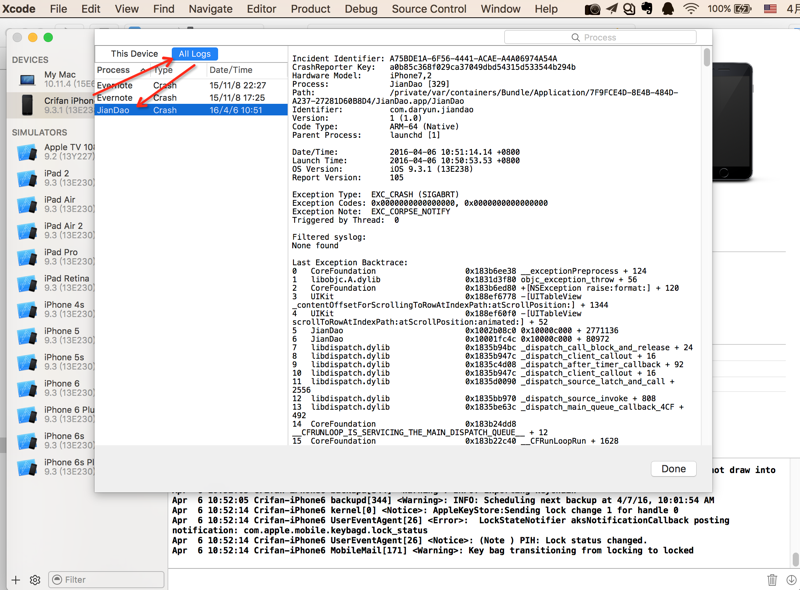This screenshot has width=800, height=590.
Task: Sort logs by Process column header
Action: tap(113, 70)
